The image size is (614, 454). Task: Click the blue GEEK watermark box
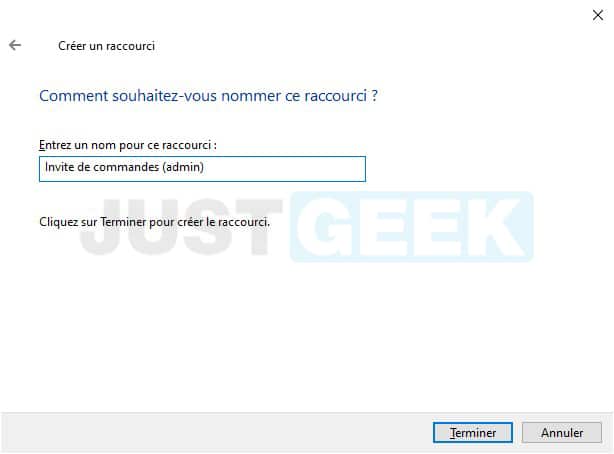pos(412,227)
